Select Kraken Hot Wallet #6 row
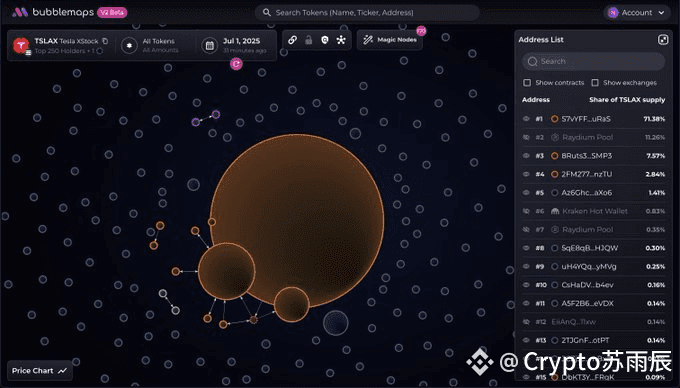The width and height of the screenshot is (680, 388). click(593, 211)
